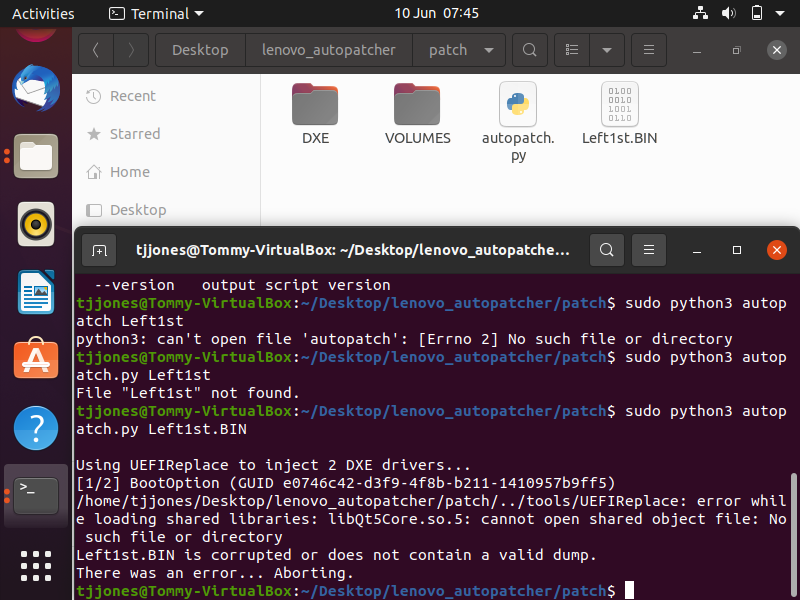The width and height of the screenshot is (800, 600).
Task: Open the Files hamburger menu
Action: (649, 50)
